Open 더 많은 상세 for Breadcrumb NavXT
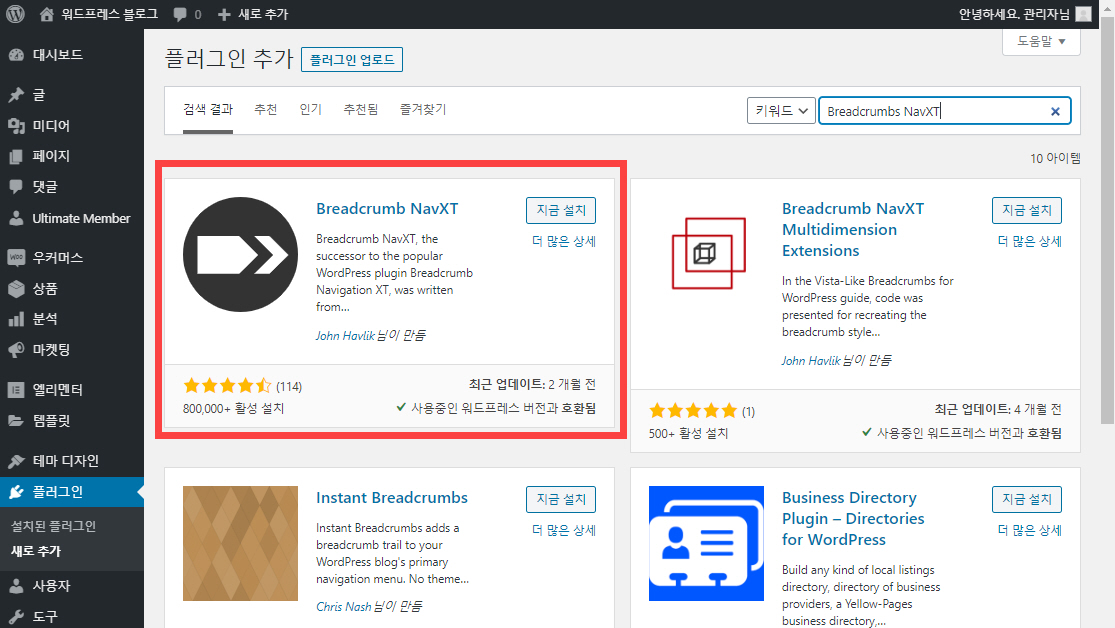Image resolution: width=1115 pixels, height=628 pixels. (x=564, y=241)
